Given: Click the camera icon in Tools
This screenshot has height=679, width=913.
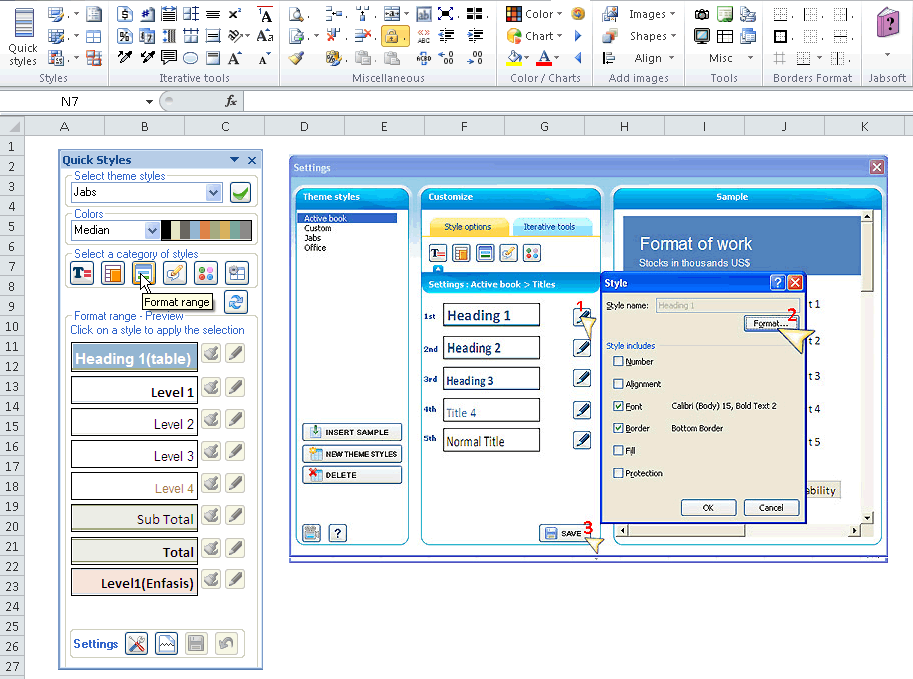Looking at the screenshot, I should pos(702,14).
